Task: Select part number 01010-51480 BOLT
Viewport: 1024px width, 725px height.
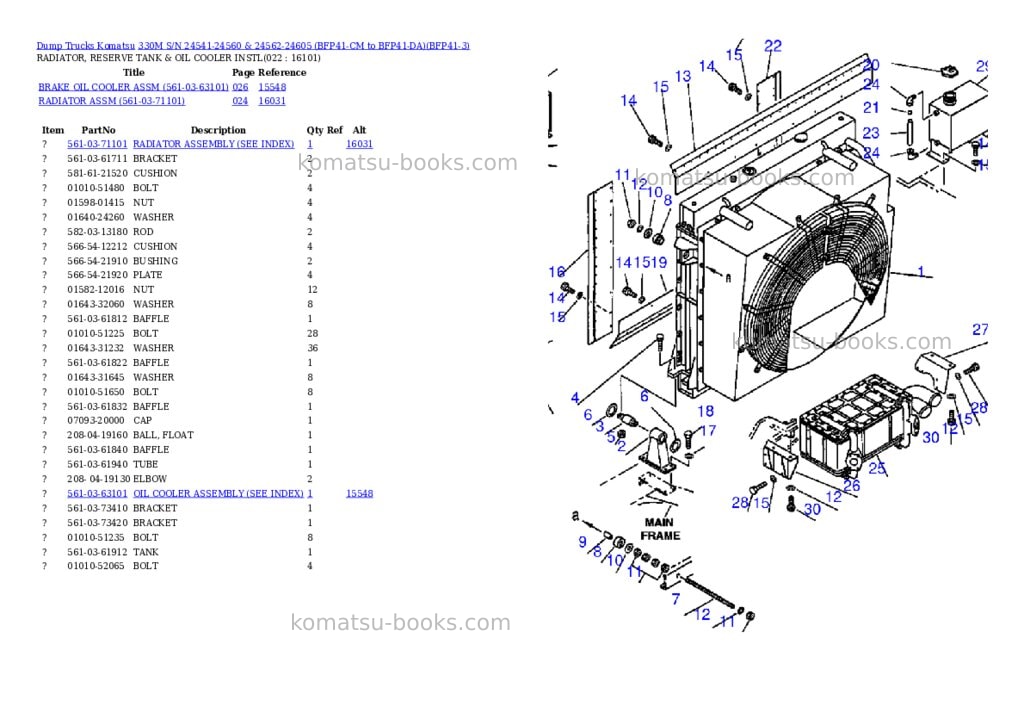Action: click(x=96, y=187)
